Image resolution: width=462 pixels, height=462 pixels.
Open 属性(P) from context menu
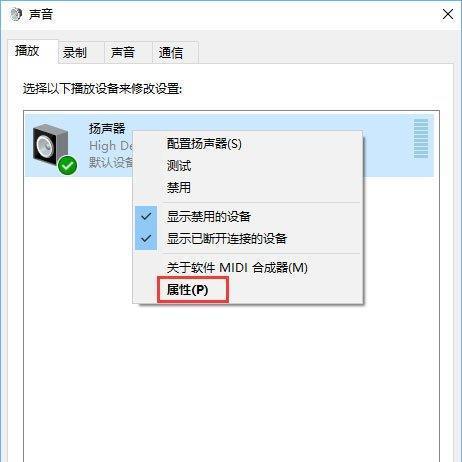[x=187, y=290]
